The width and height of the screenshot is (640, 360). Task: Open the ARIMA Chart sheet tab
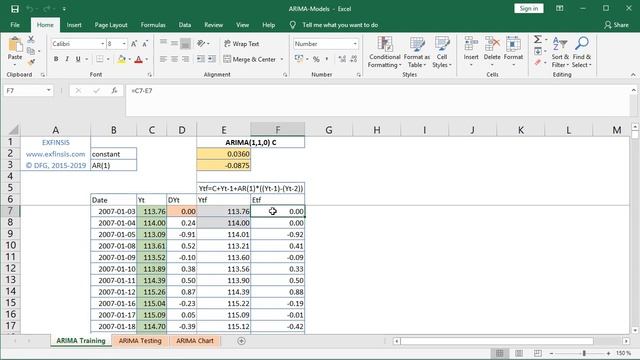195,340
